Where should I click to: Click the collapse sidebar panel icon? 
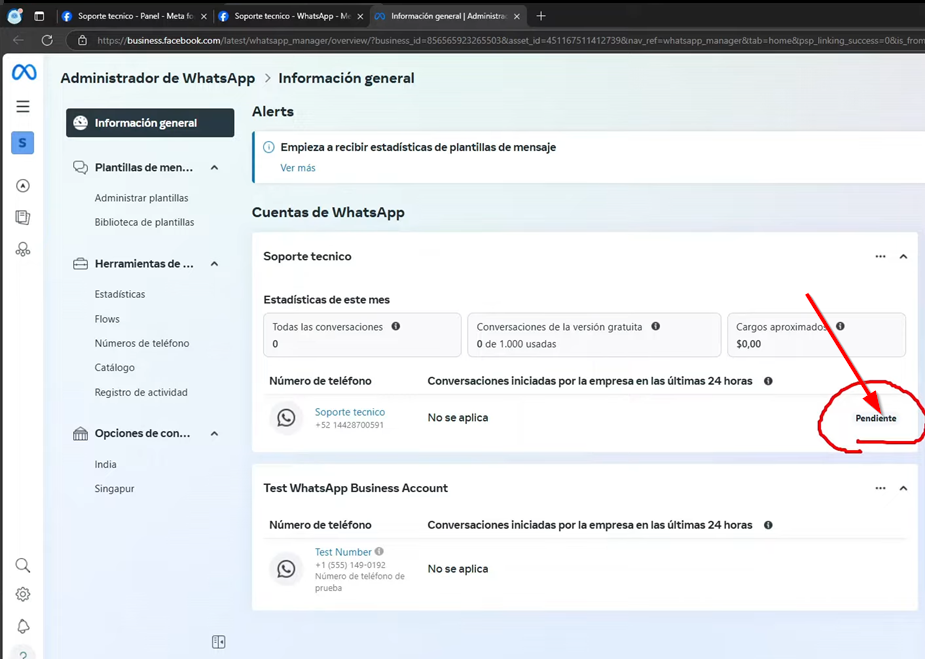click(x=218, y=642)
